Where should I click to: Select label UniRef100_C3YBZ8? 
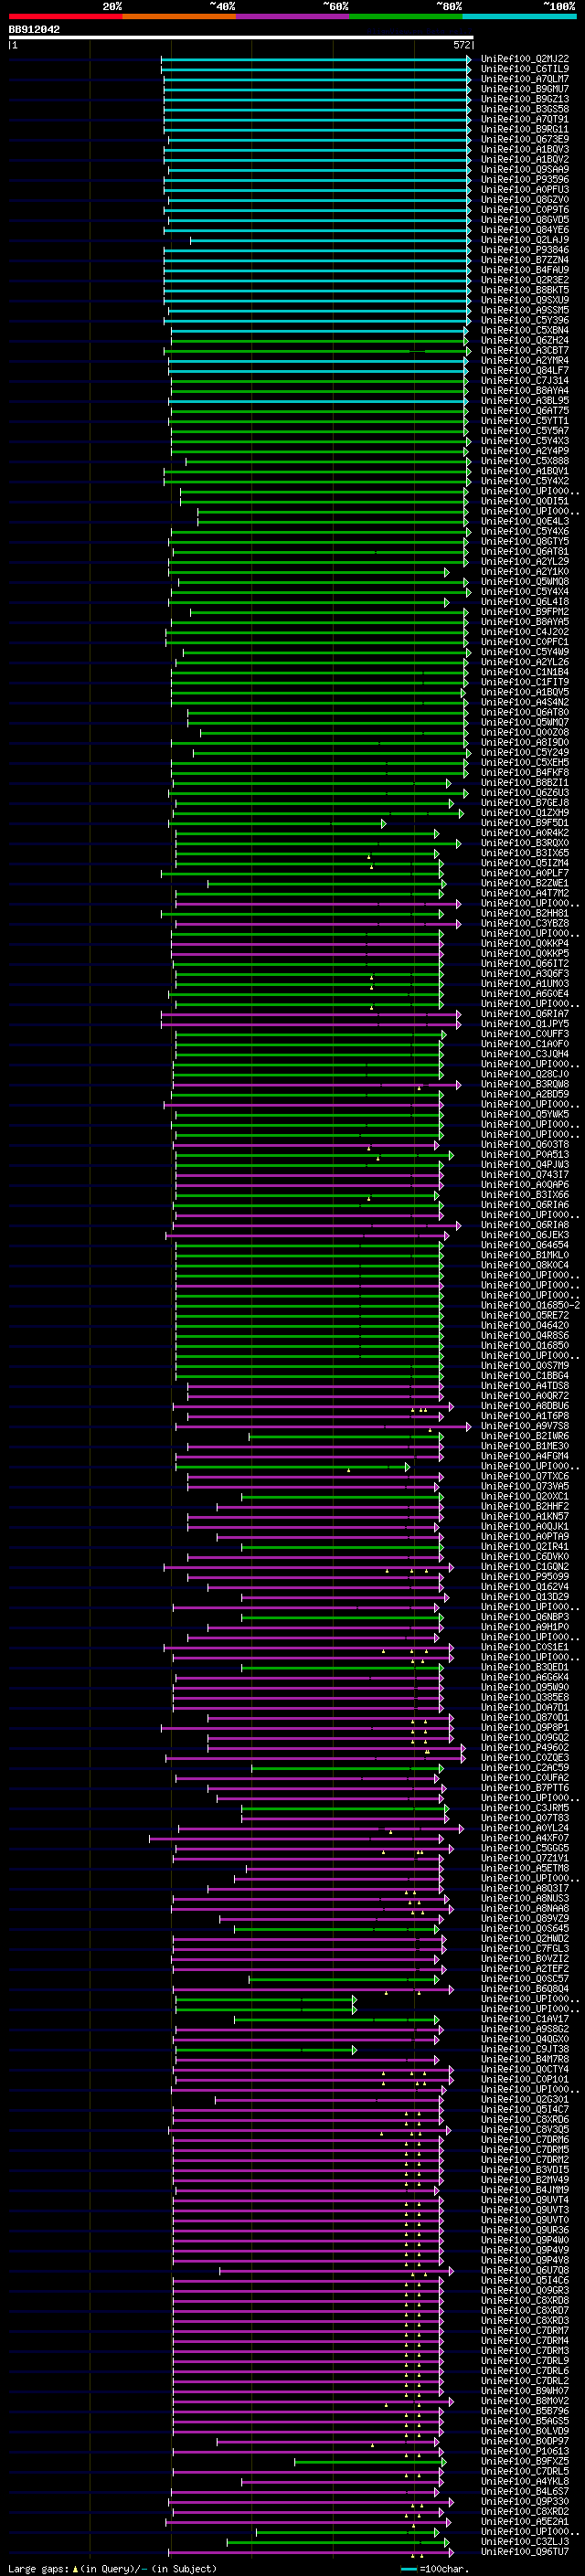point(525,923)
